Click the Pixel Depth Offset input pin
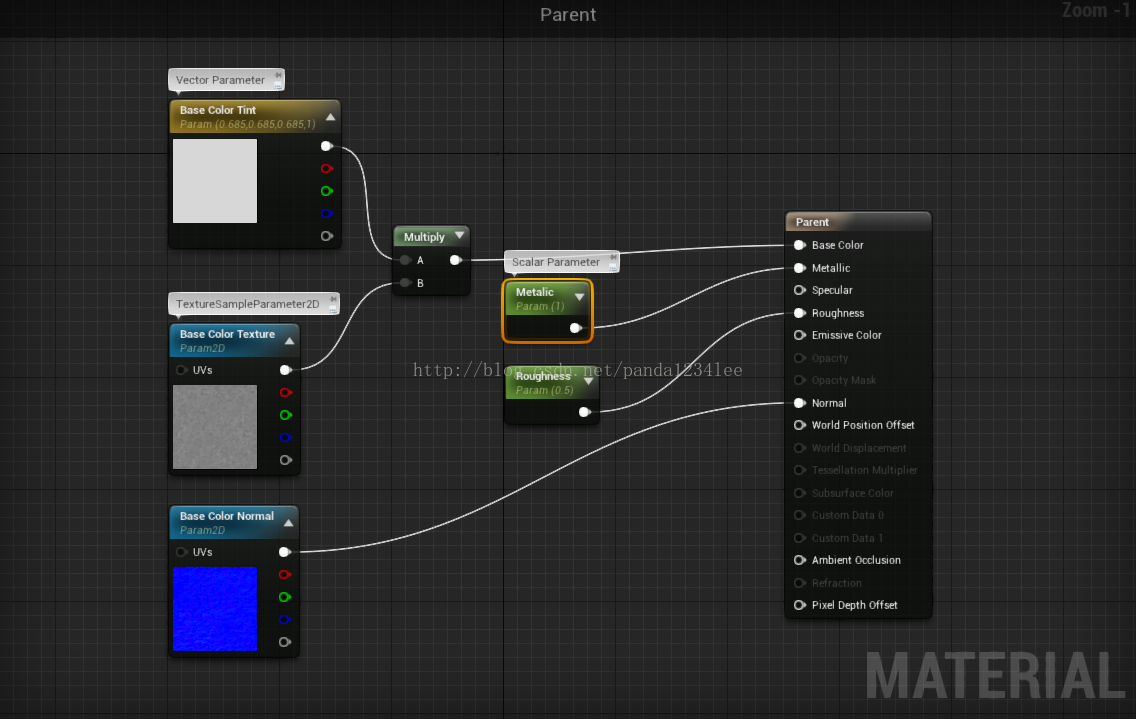 [x=800, y=605]
